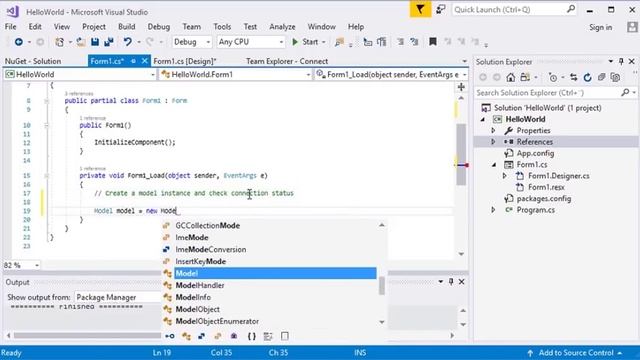The height and width of the screenshot is (360, 640).
Task: Click the split editor plus icon
Action: coord(461,87)
